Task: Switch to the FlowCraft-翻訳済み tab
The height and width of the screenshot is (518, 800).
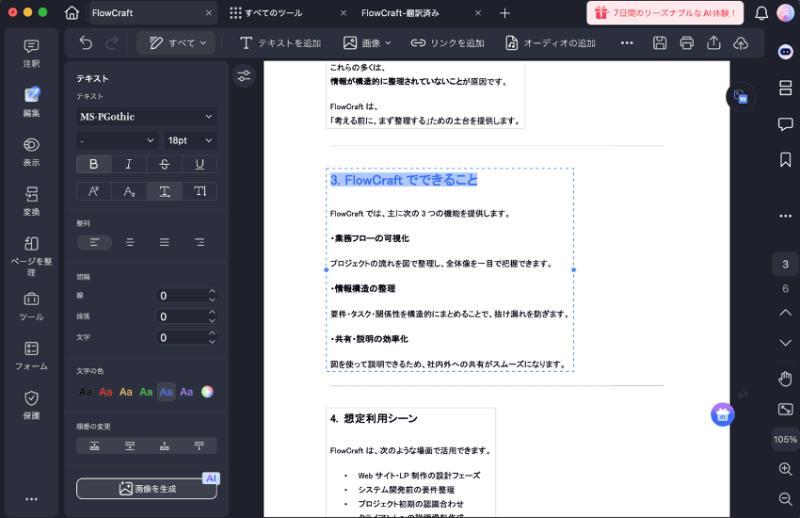Action: pyautogui.click(x=400, y=13)
